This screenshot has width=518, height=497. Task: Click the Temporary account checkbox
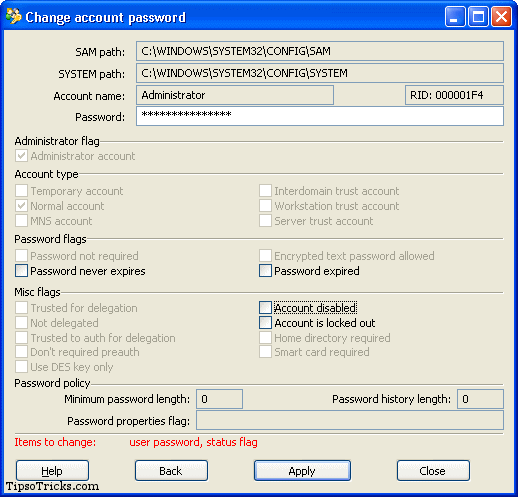click(x=21, y=191)
